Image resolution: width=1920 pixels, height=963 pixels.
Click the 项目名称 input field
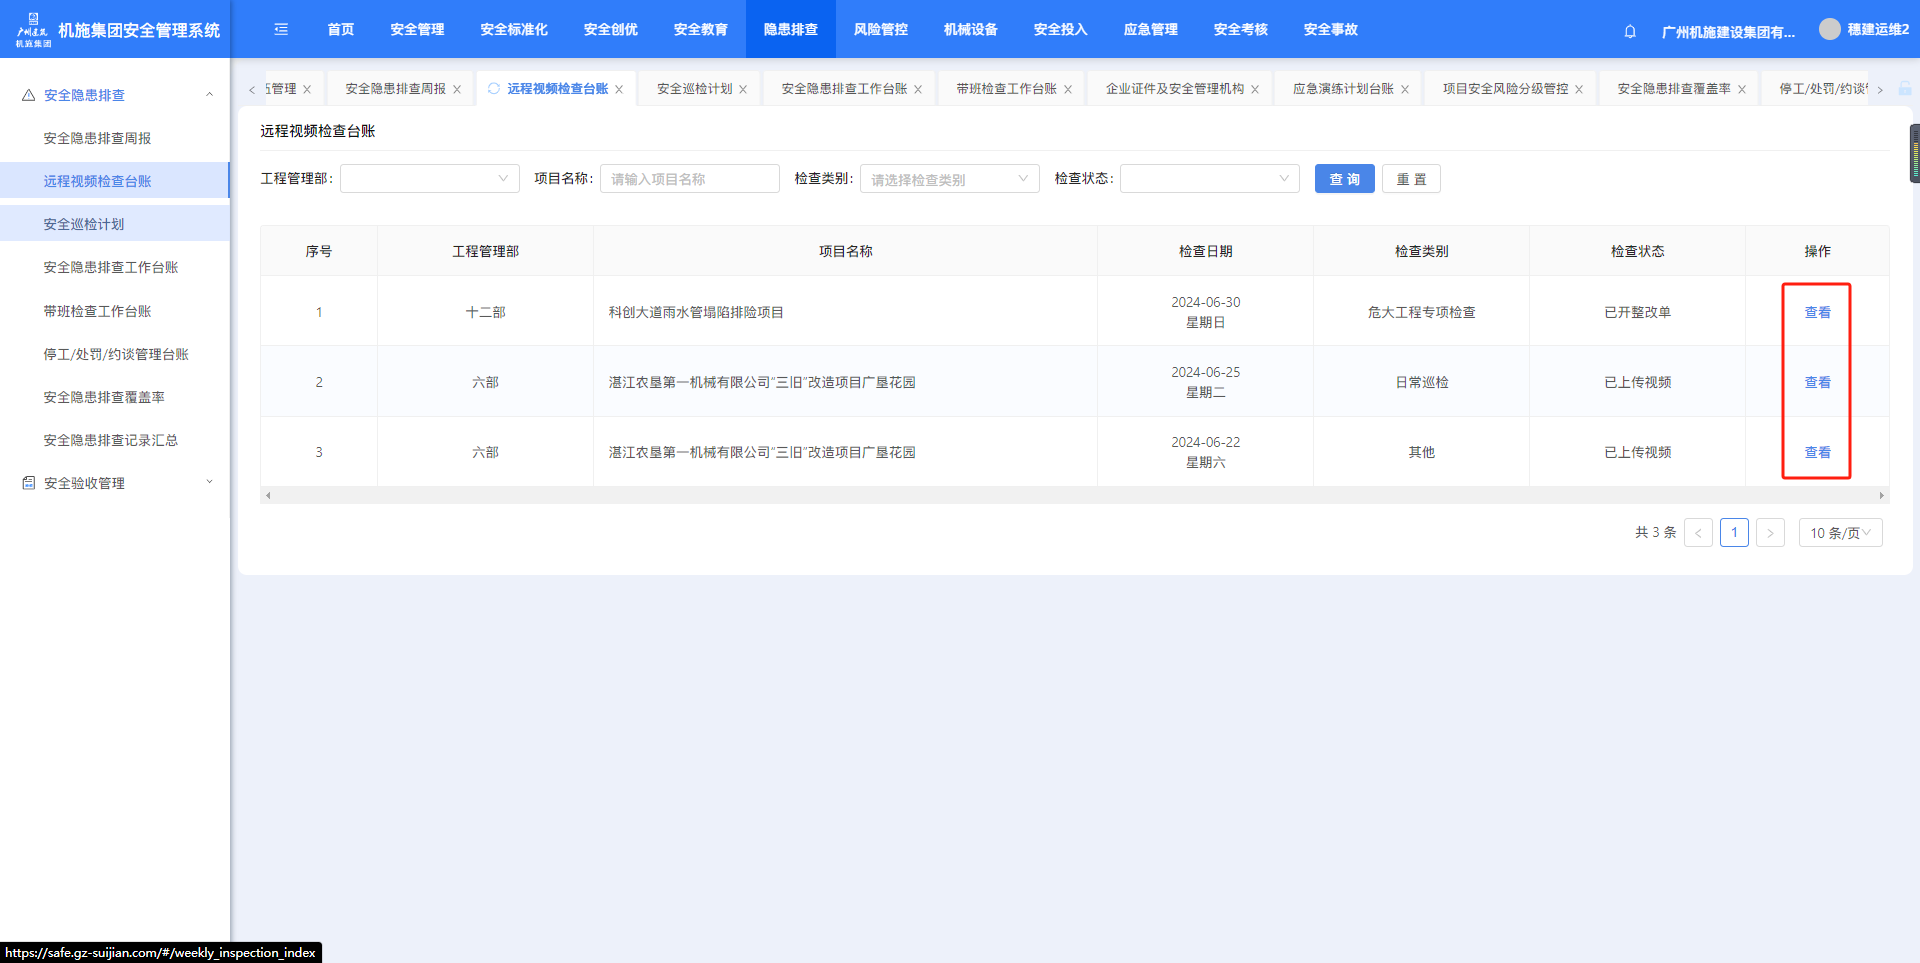[689, 179]
